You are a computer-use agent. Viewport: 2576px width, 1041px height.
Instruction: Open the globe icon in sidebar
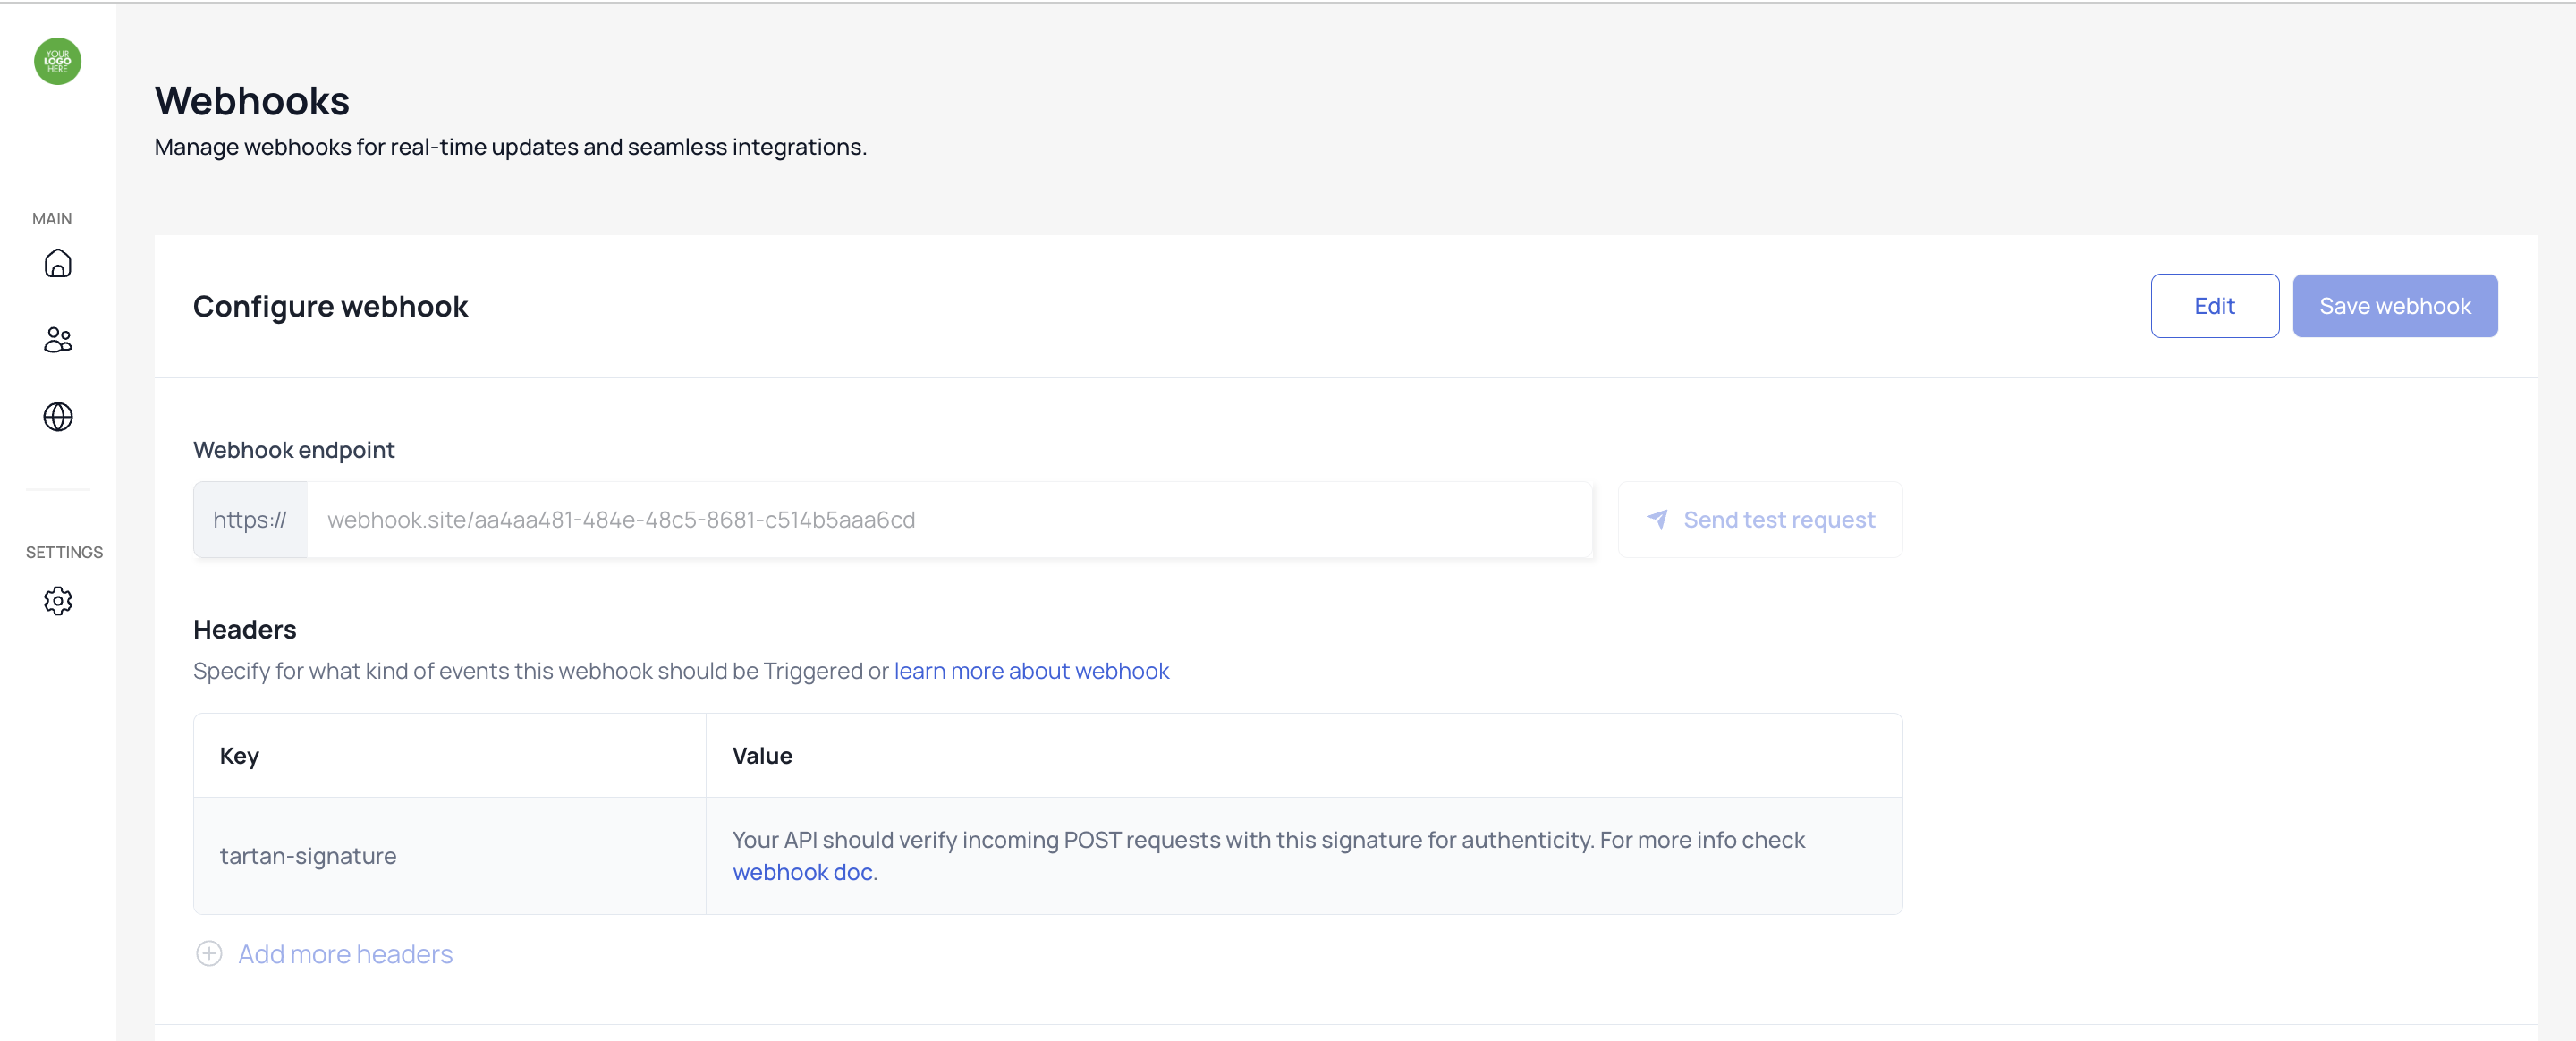58,416
